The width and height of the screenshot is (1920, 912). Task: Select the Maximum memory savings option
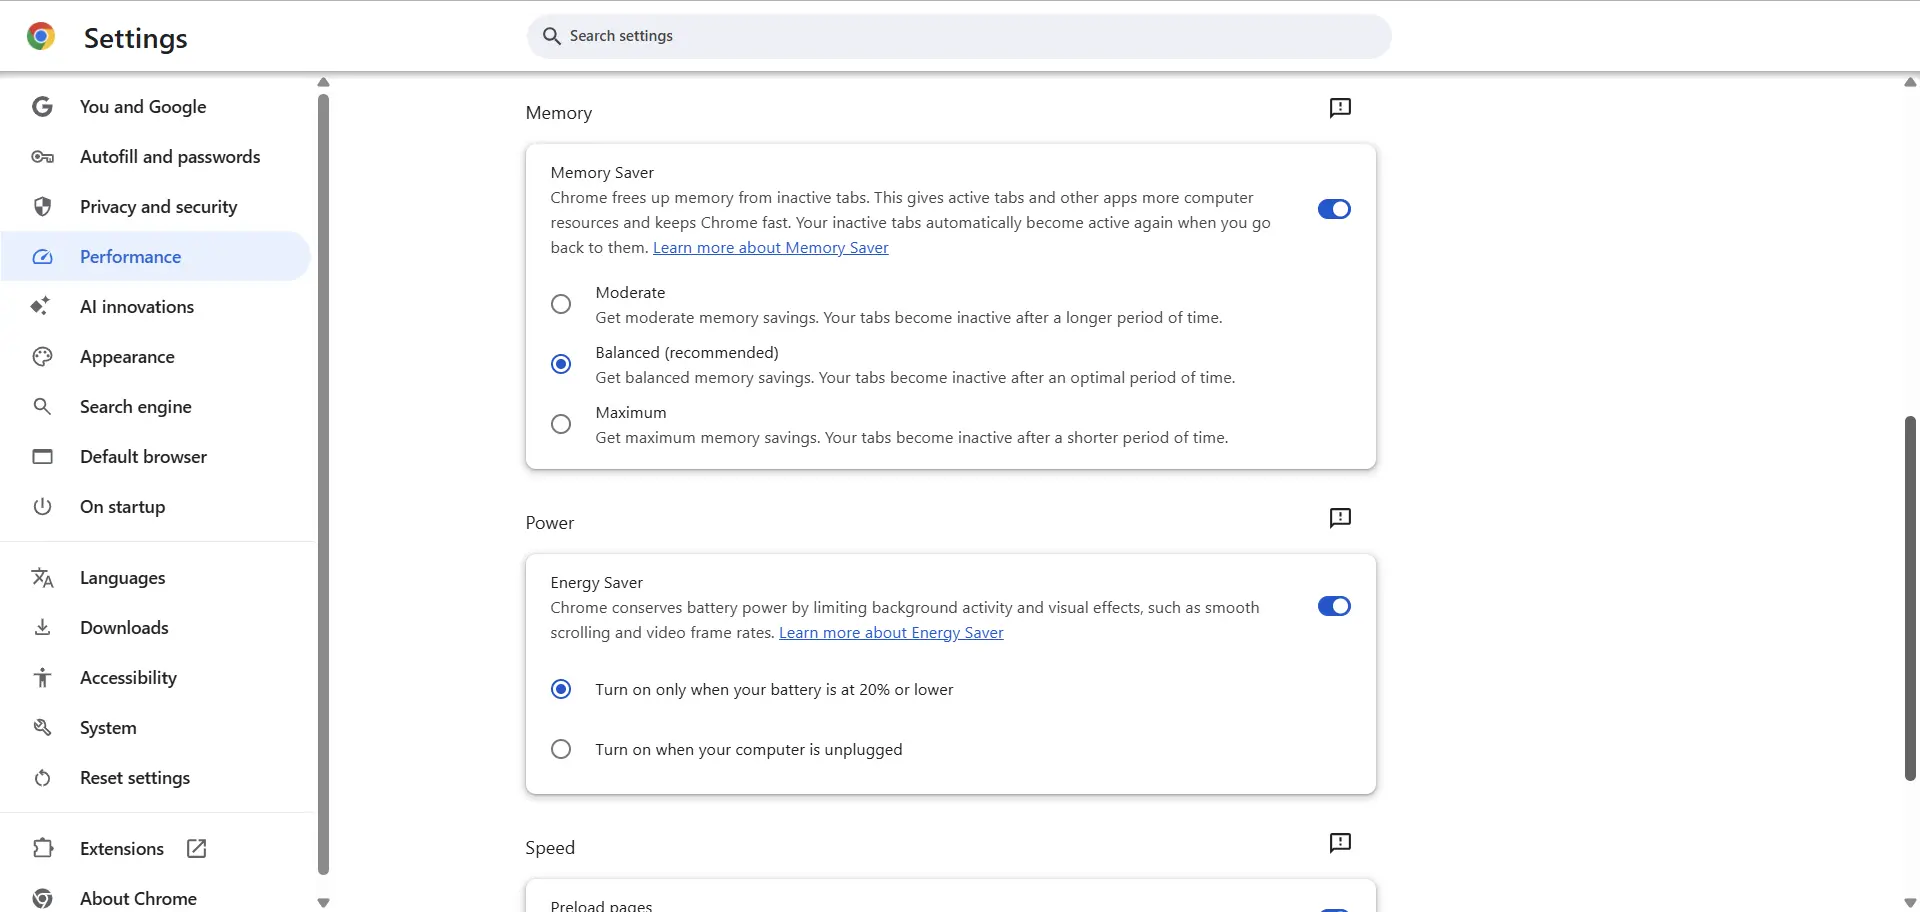[561, 424]
